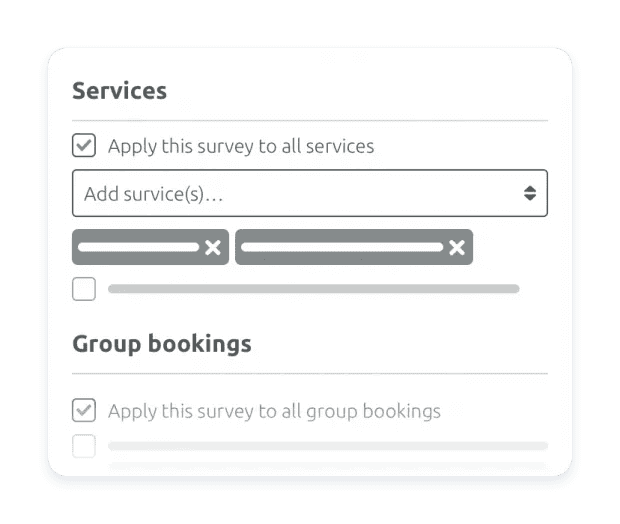Click the checkmark inside the services checkbox
620x524 pixels.
click(84, 146)
